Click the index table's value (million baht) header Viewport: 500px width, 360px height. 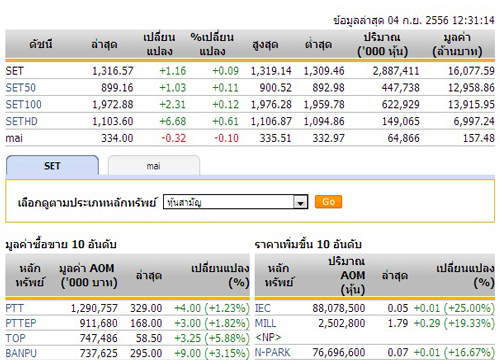point(457,44)
